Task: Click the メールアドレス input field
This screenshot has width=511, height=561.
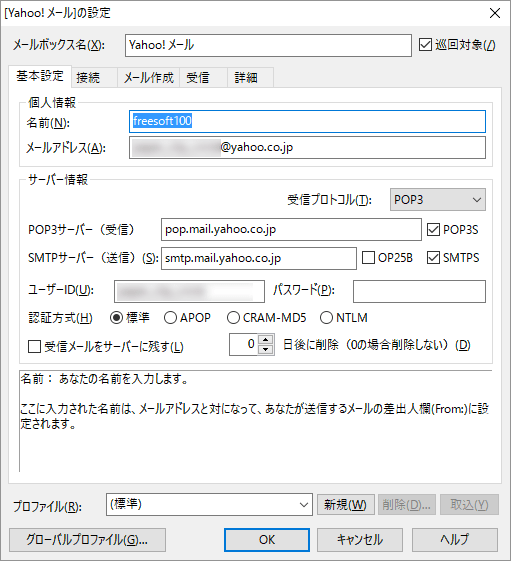Action: [307, 147]
